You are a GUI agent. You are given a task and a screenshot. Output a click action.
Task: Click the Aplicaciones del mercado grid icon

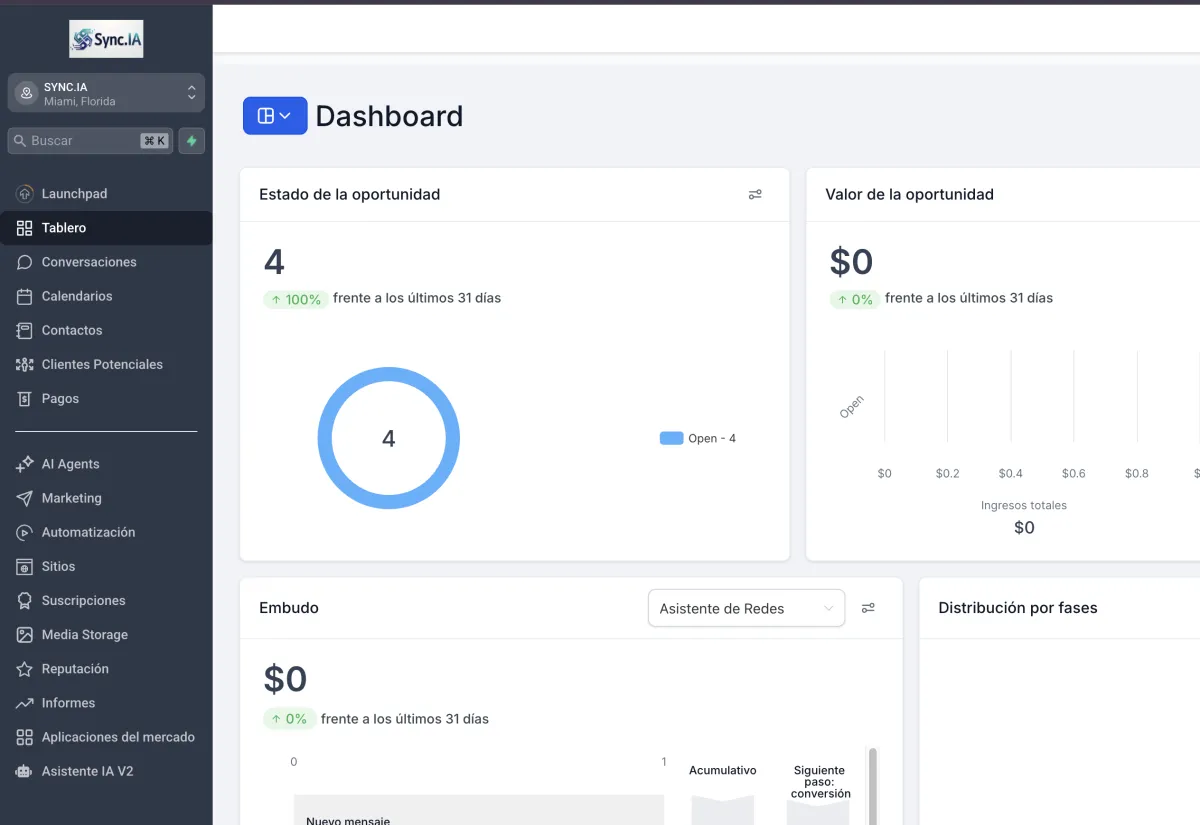click(25, 737)
